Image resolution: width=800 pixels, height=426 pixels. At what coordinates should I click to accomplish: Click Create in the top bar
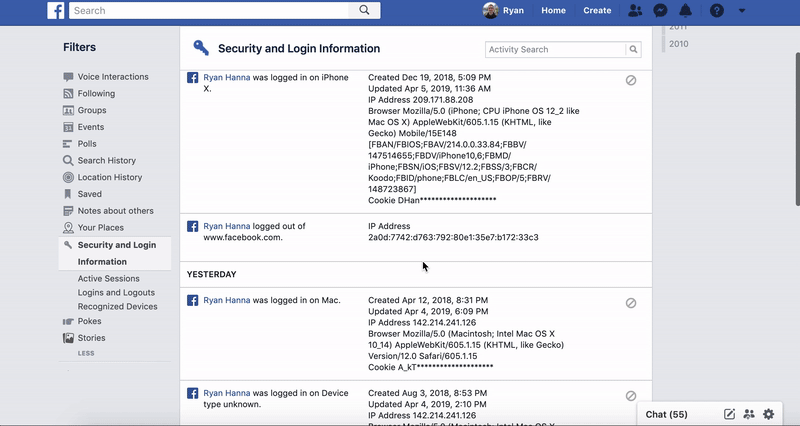(597, 10)
